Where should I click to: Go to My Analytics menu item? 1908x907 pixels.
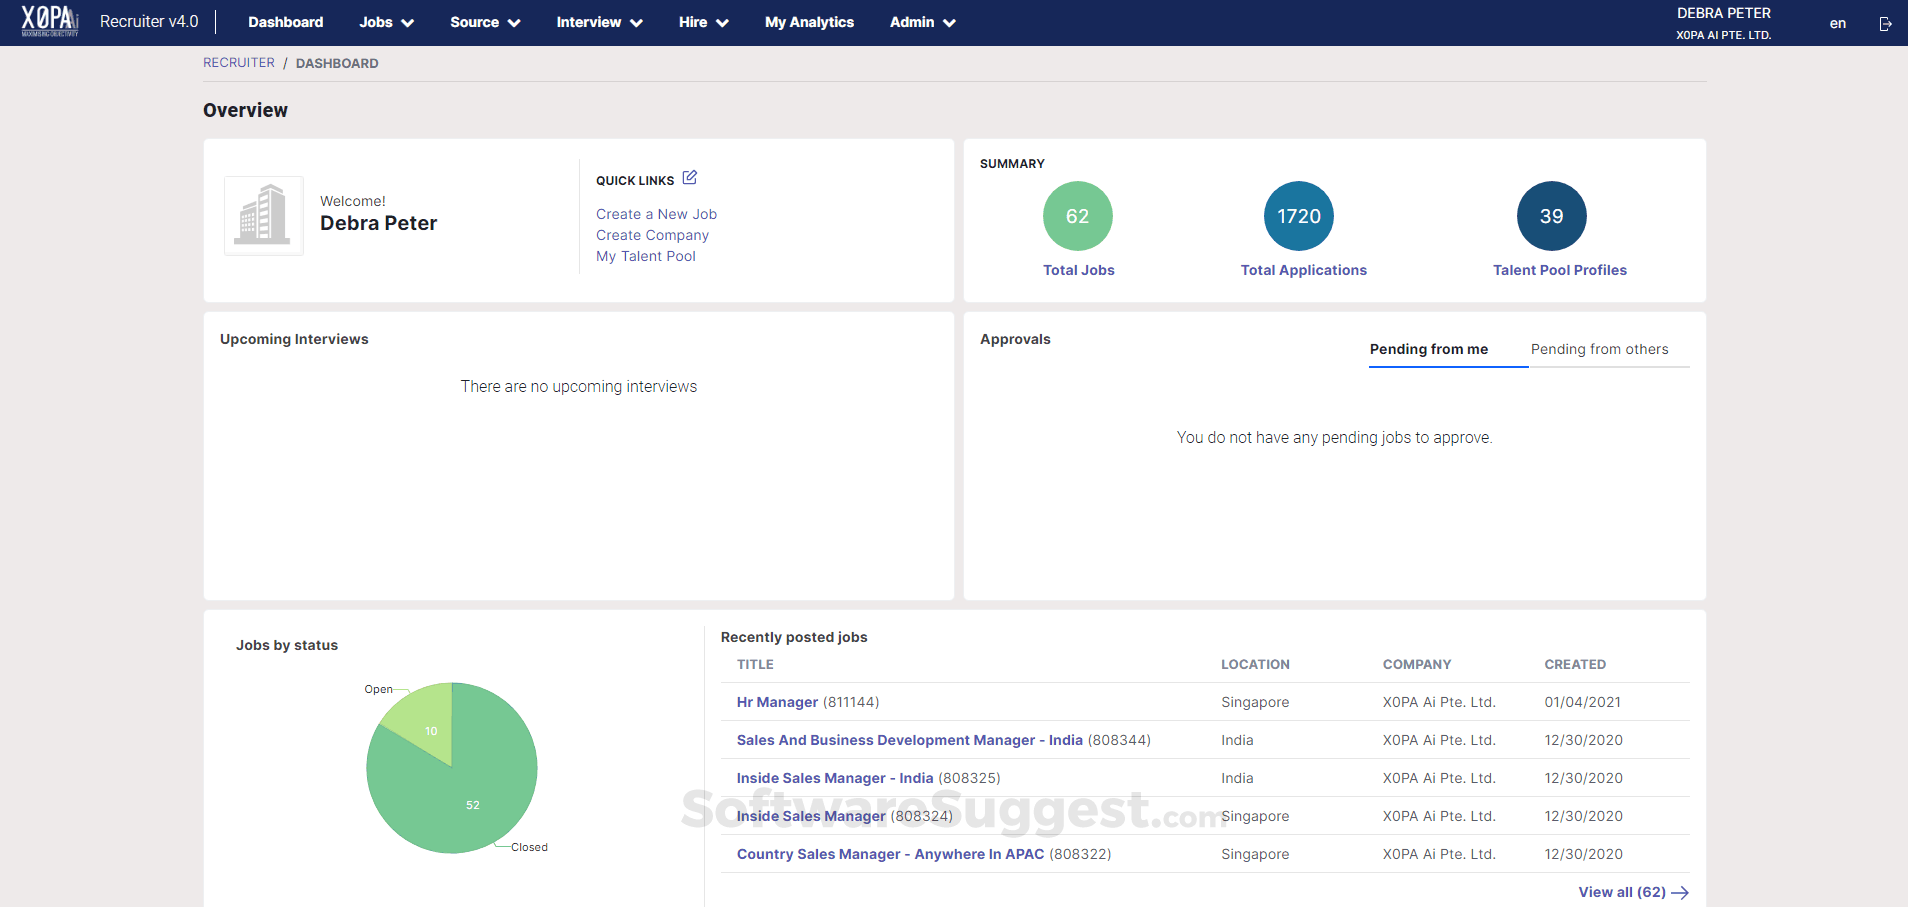click(809, 22)
